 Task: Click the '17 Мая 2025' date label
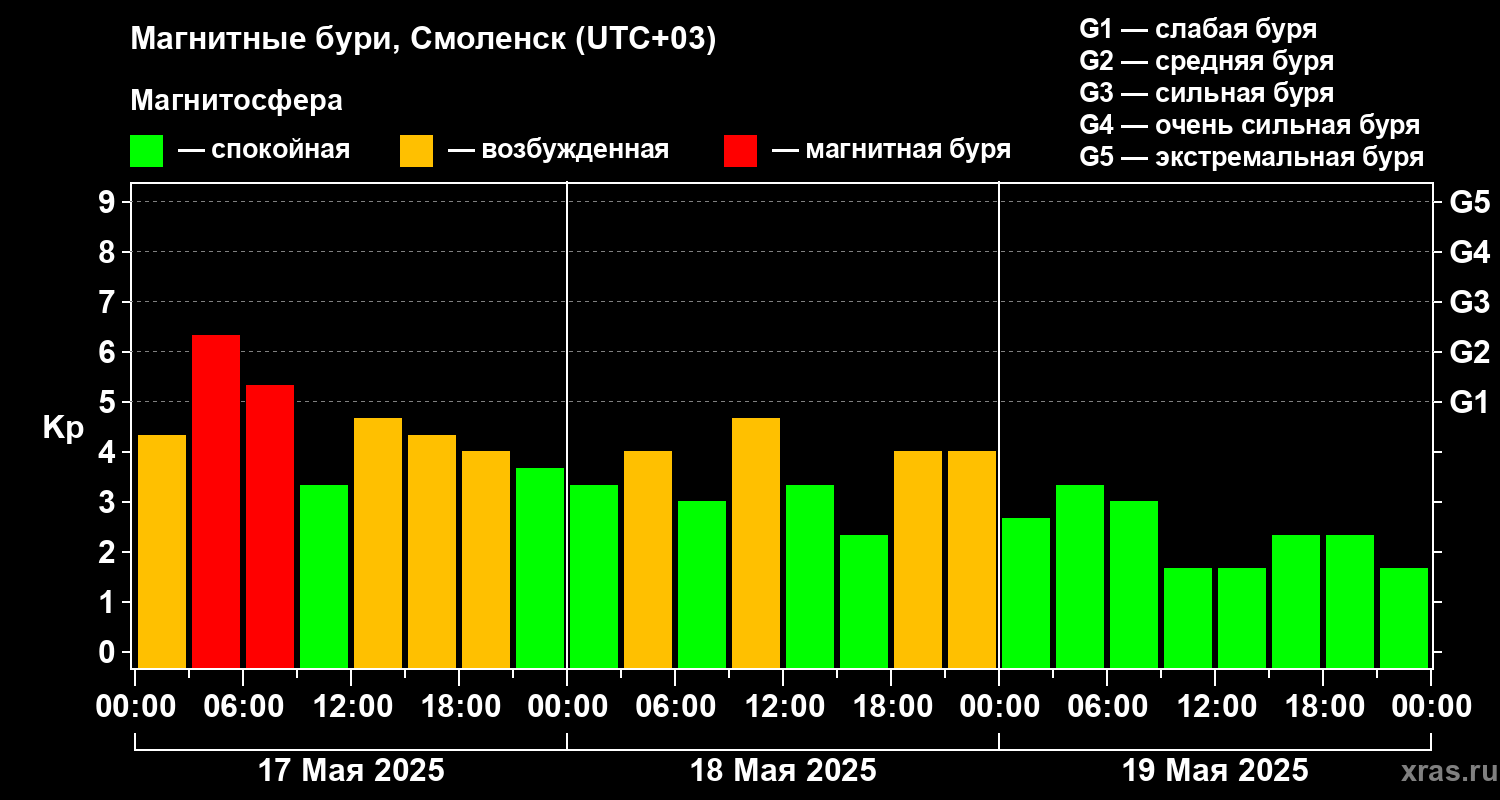(351, 771)
